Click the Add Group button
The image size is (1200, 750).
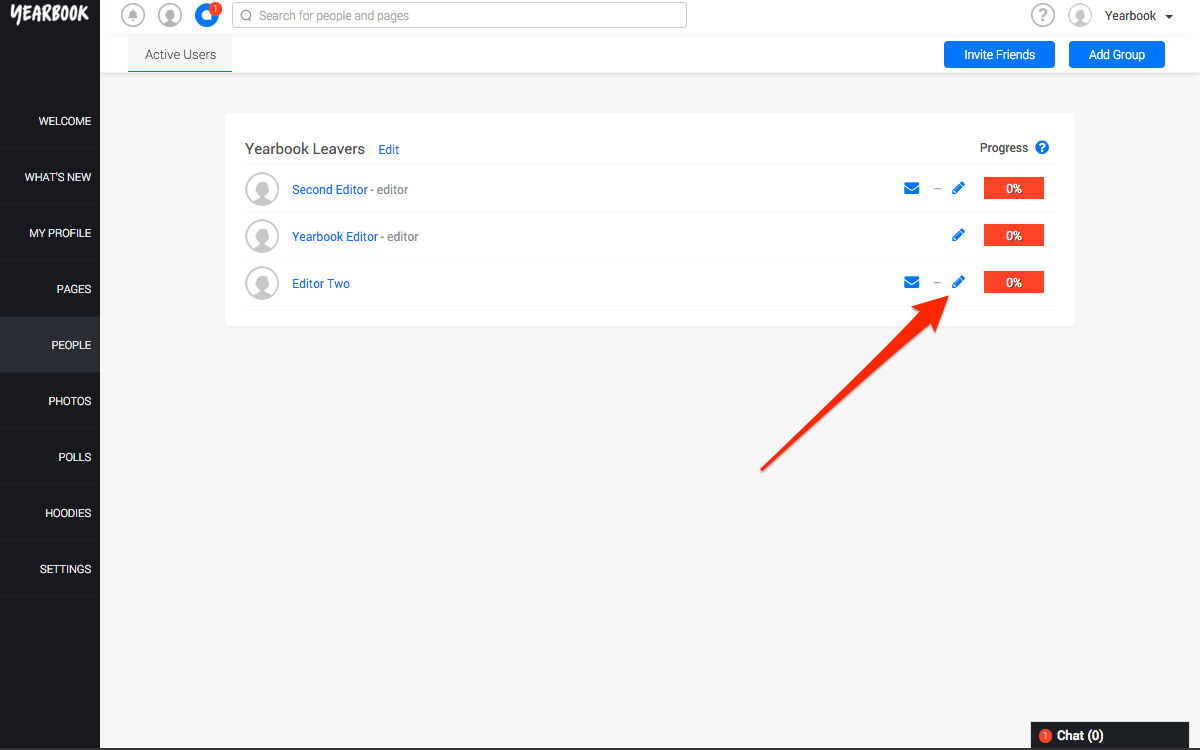pyautogui.click(x=1116, y=55)
